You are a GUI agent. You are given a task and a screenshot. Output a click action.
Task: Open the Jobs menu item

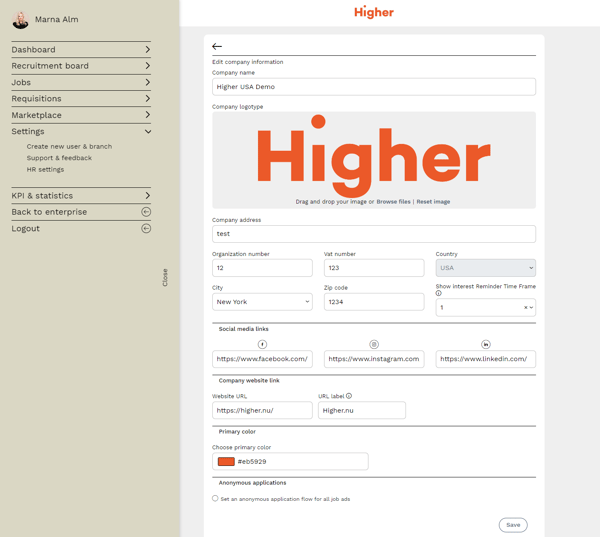[81, 82]
